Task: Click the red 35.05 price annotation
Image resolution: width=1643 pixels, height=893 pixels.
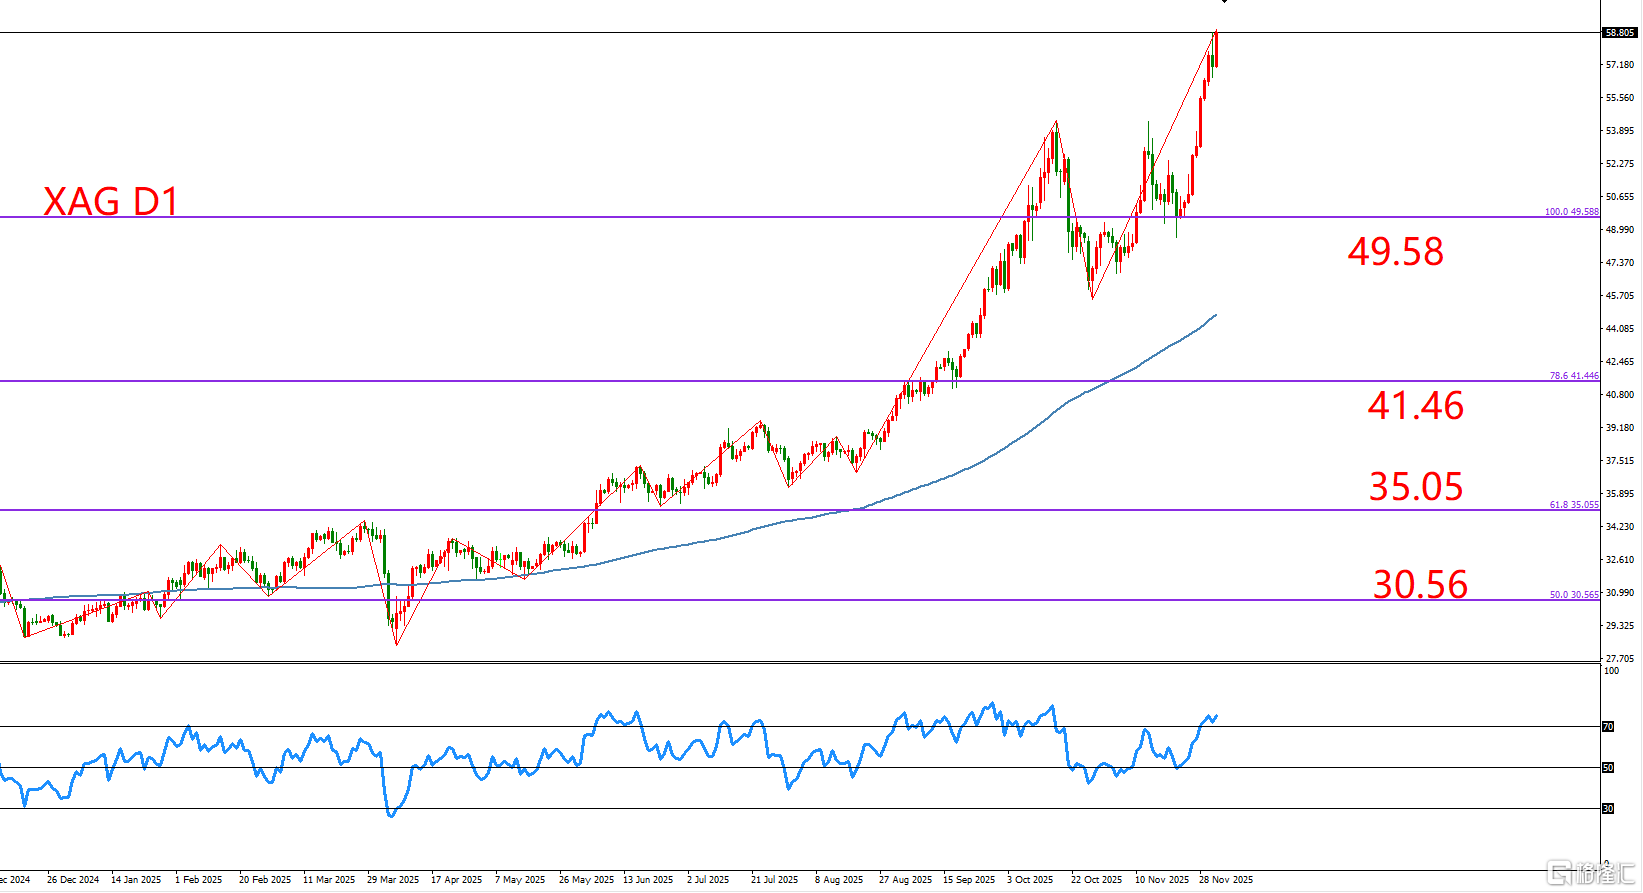Action: pyautogui.click(x=1415, y=487)
